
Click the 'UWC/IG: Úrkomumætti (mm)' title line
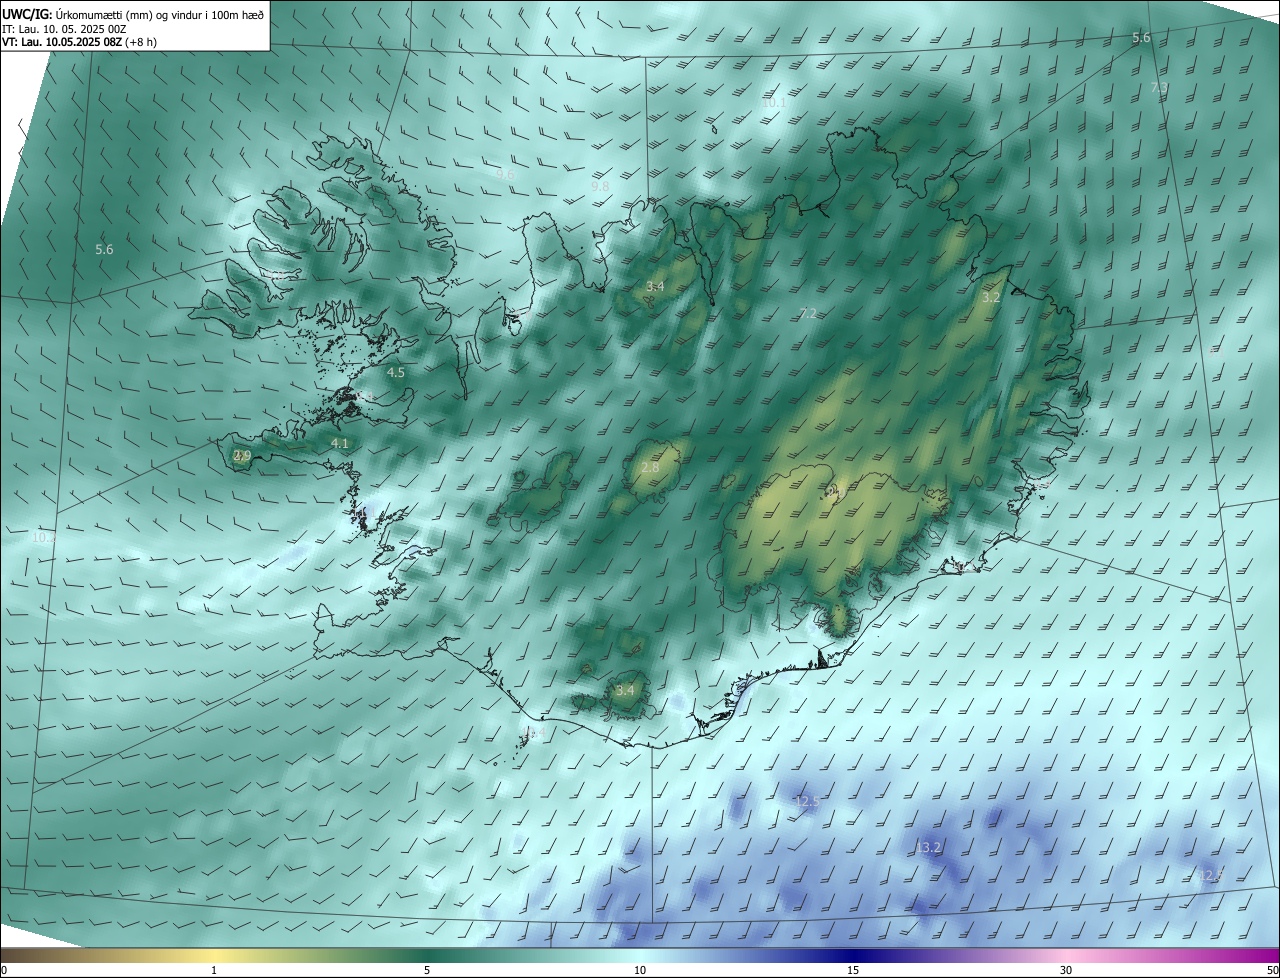tap(133, 14)
